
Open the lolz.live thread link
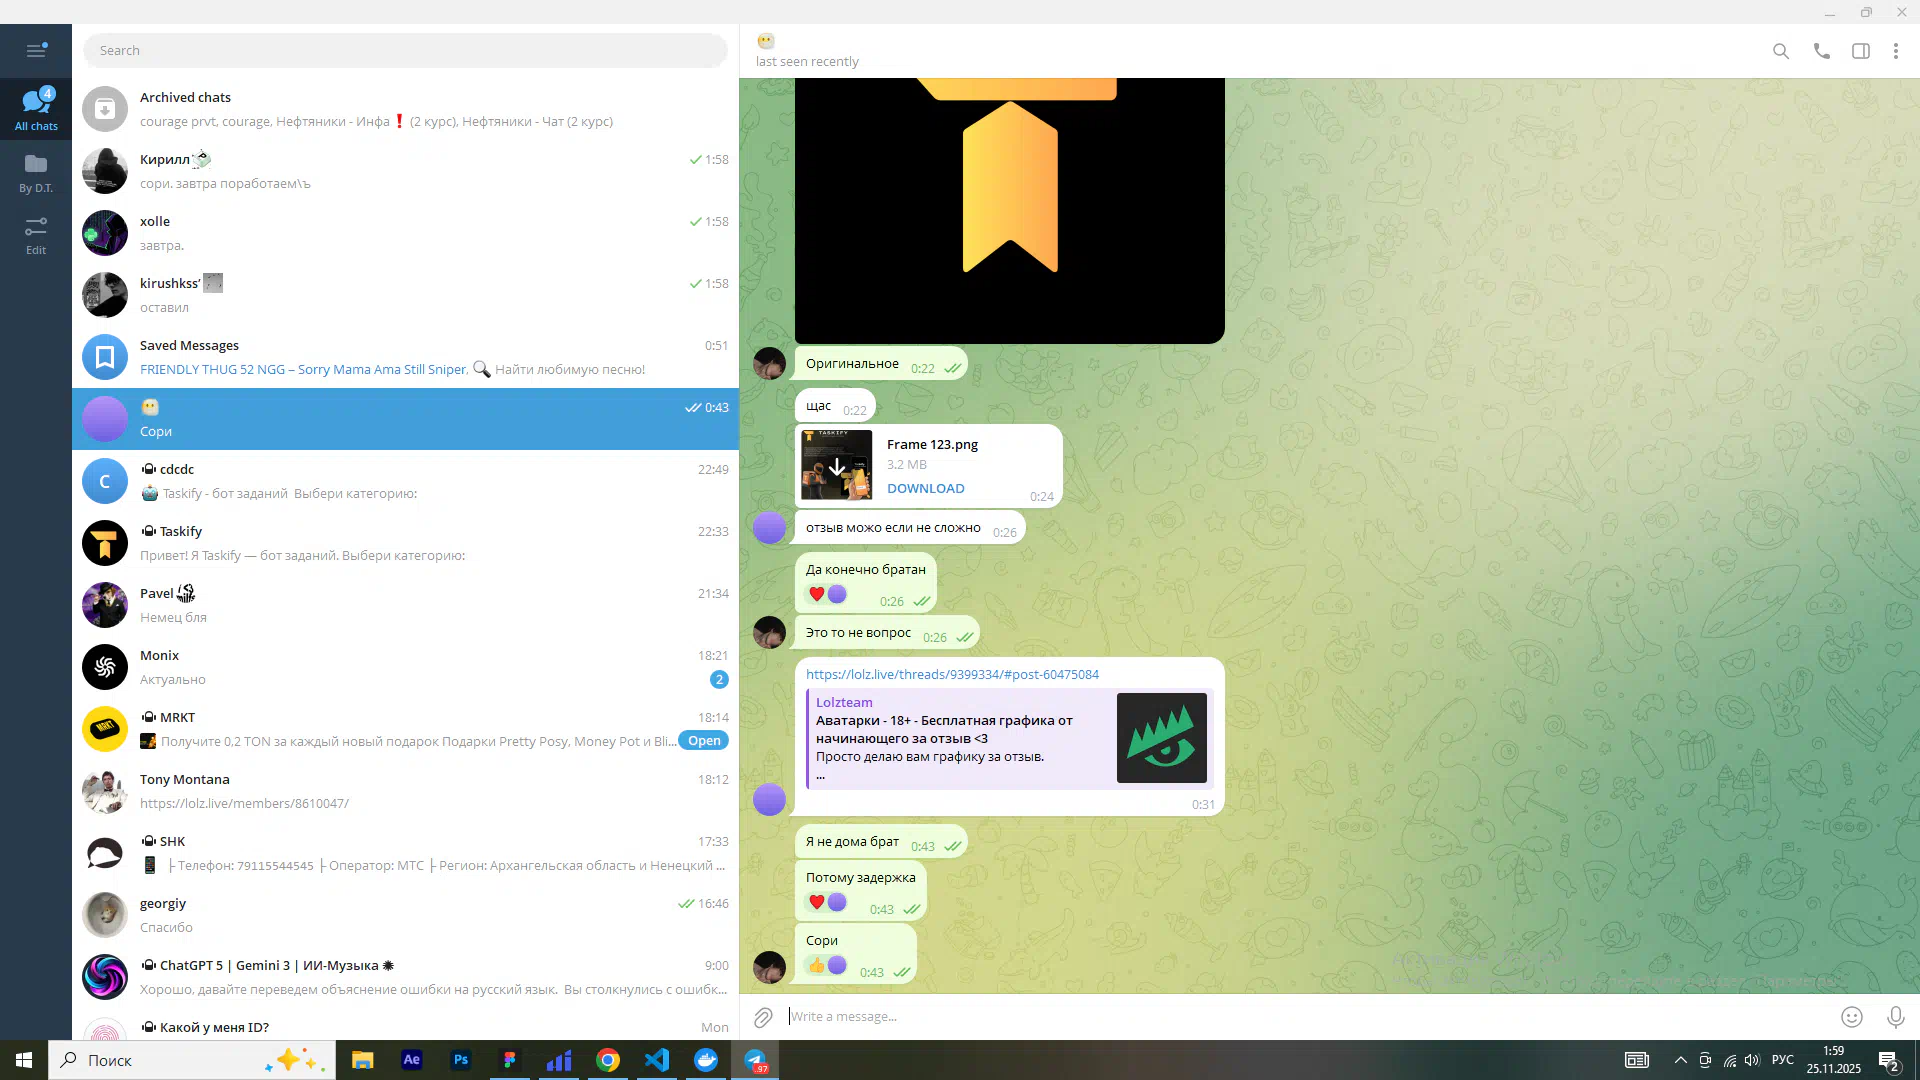tap(952, 675)
